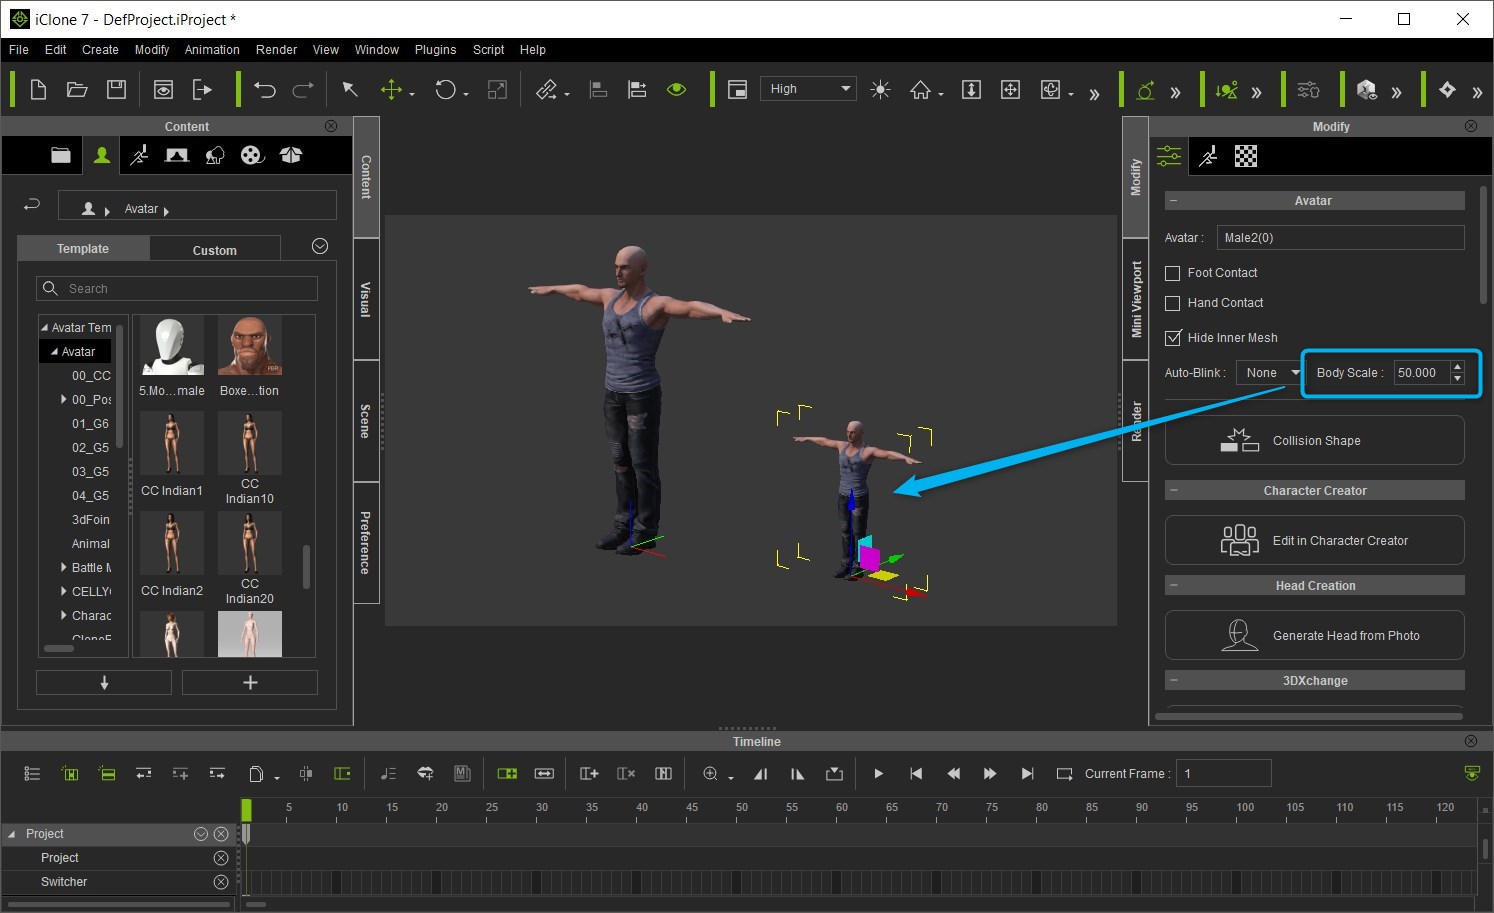Viewport: 1494px width, 913px height.
Task: Toggle the timeline loop icon
Action: point(1064,774)
